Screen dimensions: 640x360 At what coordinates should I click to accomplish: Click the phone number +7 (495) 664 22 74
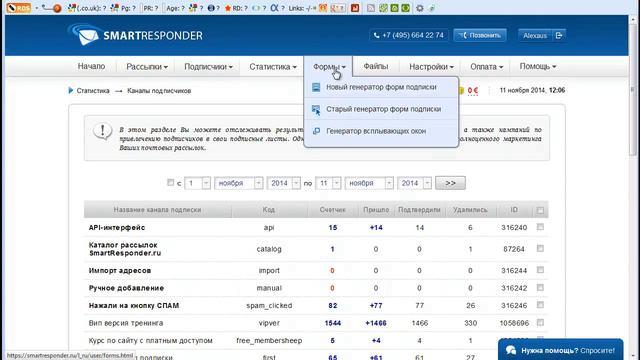409,36
